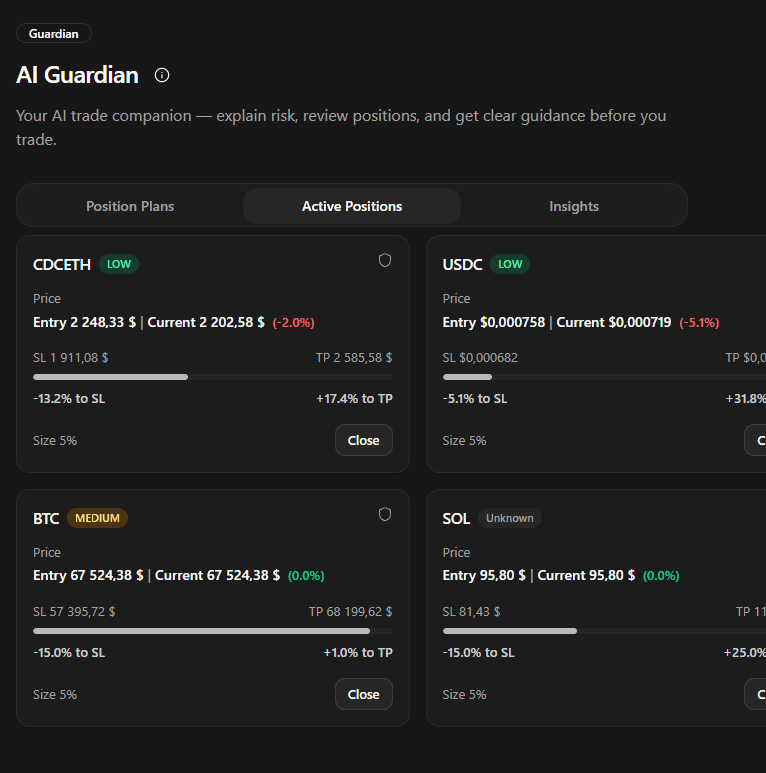Image resolution: width=766 pixels, height=773 pixels.
Task: Click 'Size 5%' on BTC card
Action: pos(55,695)
